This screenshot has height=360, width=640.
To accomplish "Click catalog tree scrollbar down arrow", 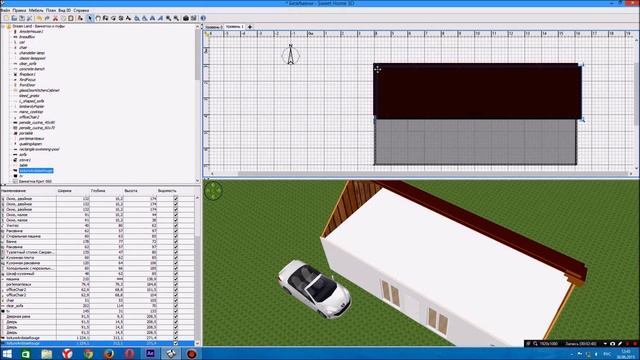I will [x=198, y=180].
